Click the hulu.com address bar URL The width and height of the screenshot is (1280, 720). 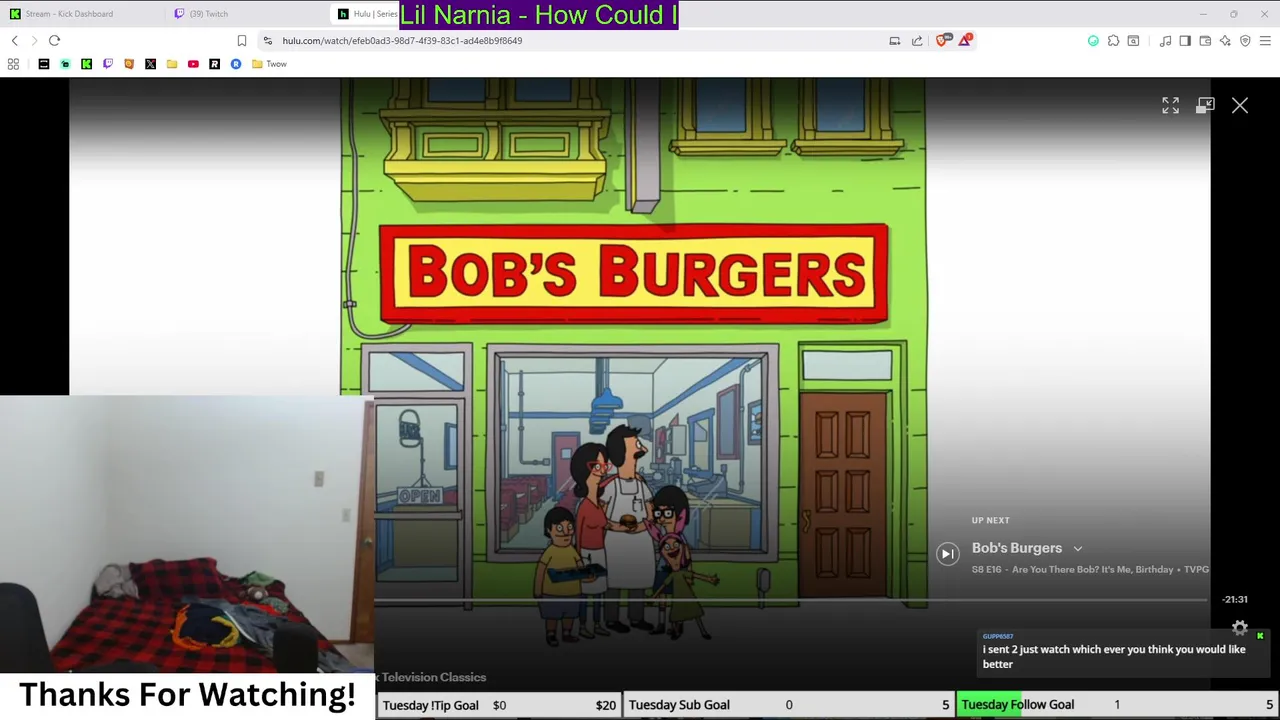(402, 41)
